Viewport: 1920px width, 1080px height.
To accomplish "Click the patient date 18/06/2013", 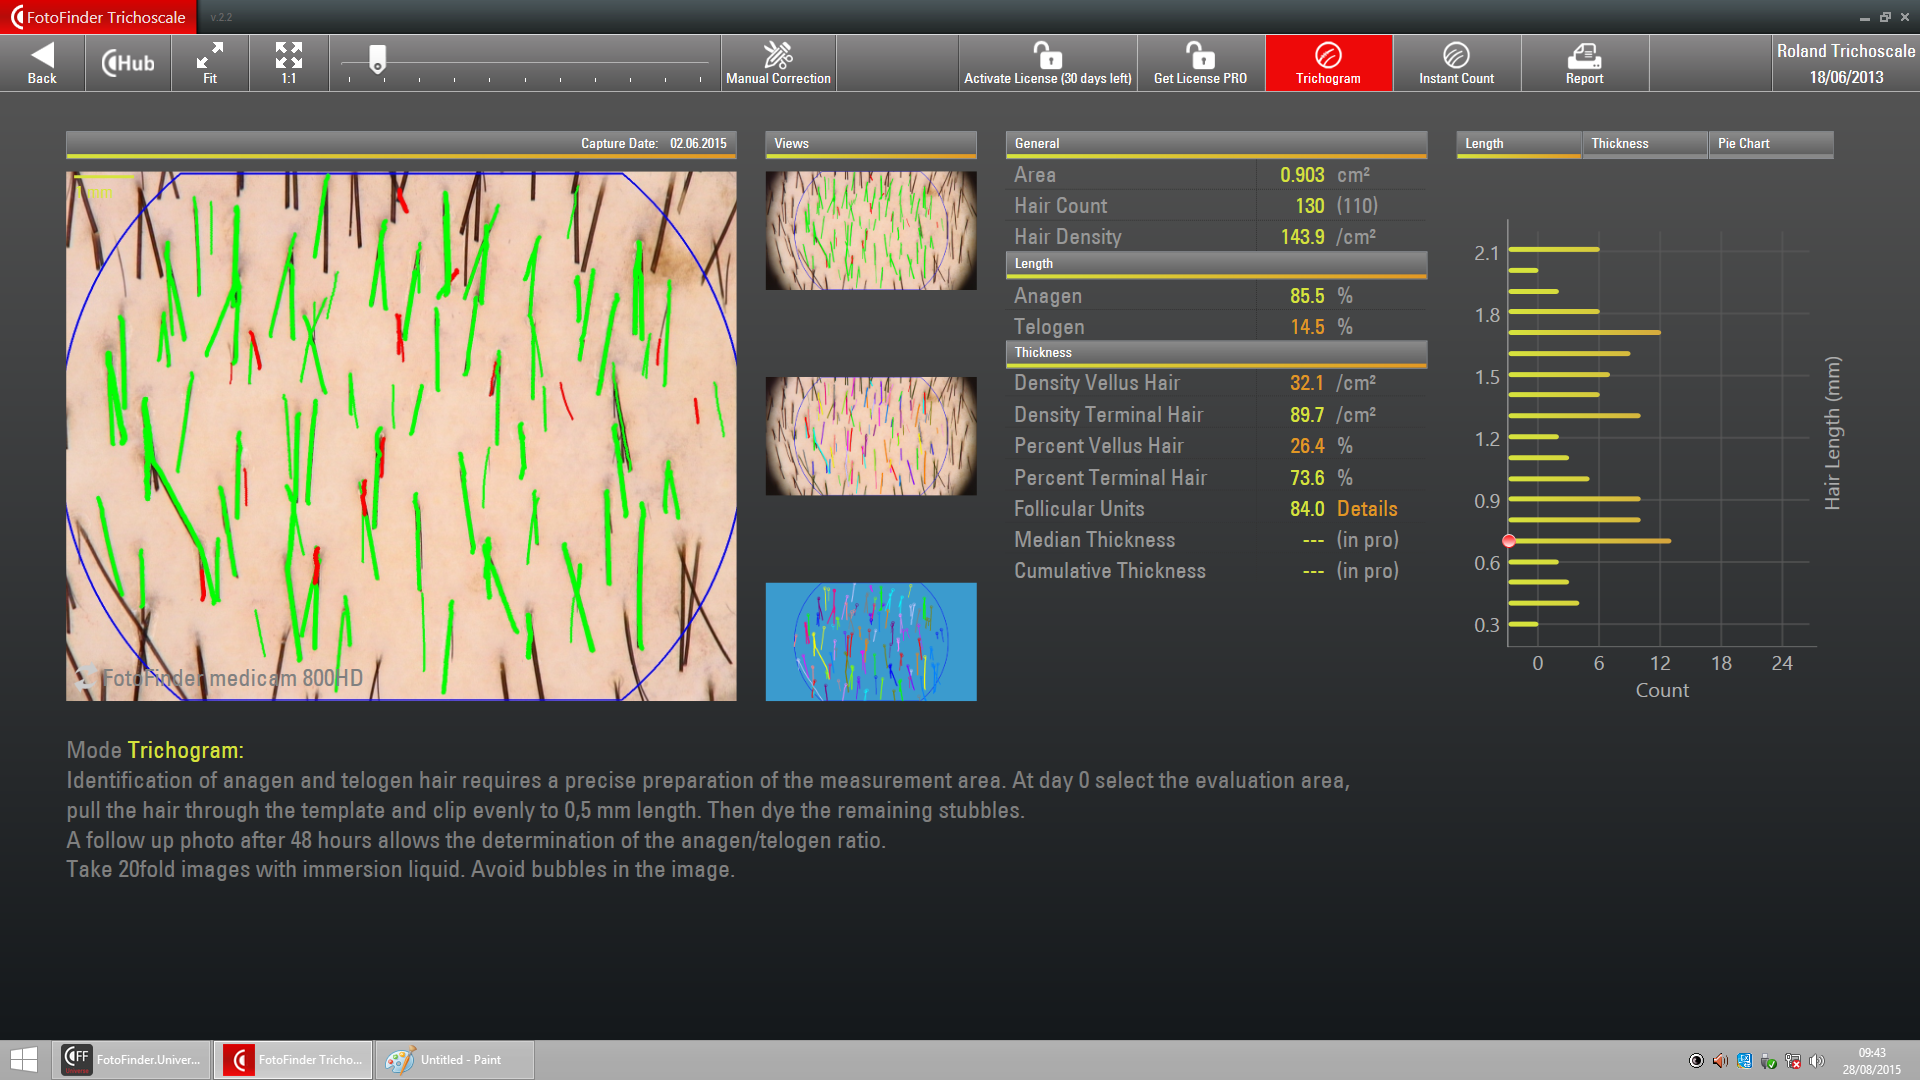I will [x=1846, y=78].
